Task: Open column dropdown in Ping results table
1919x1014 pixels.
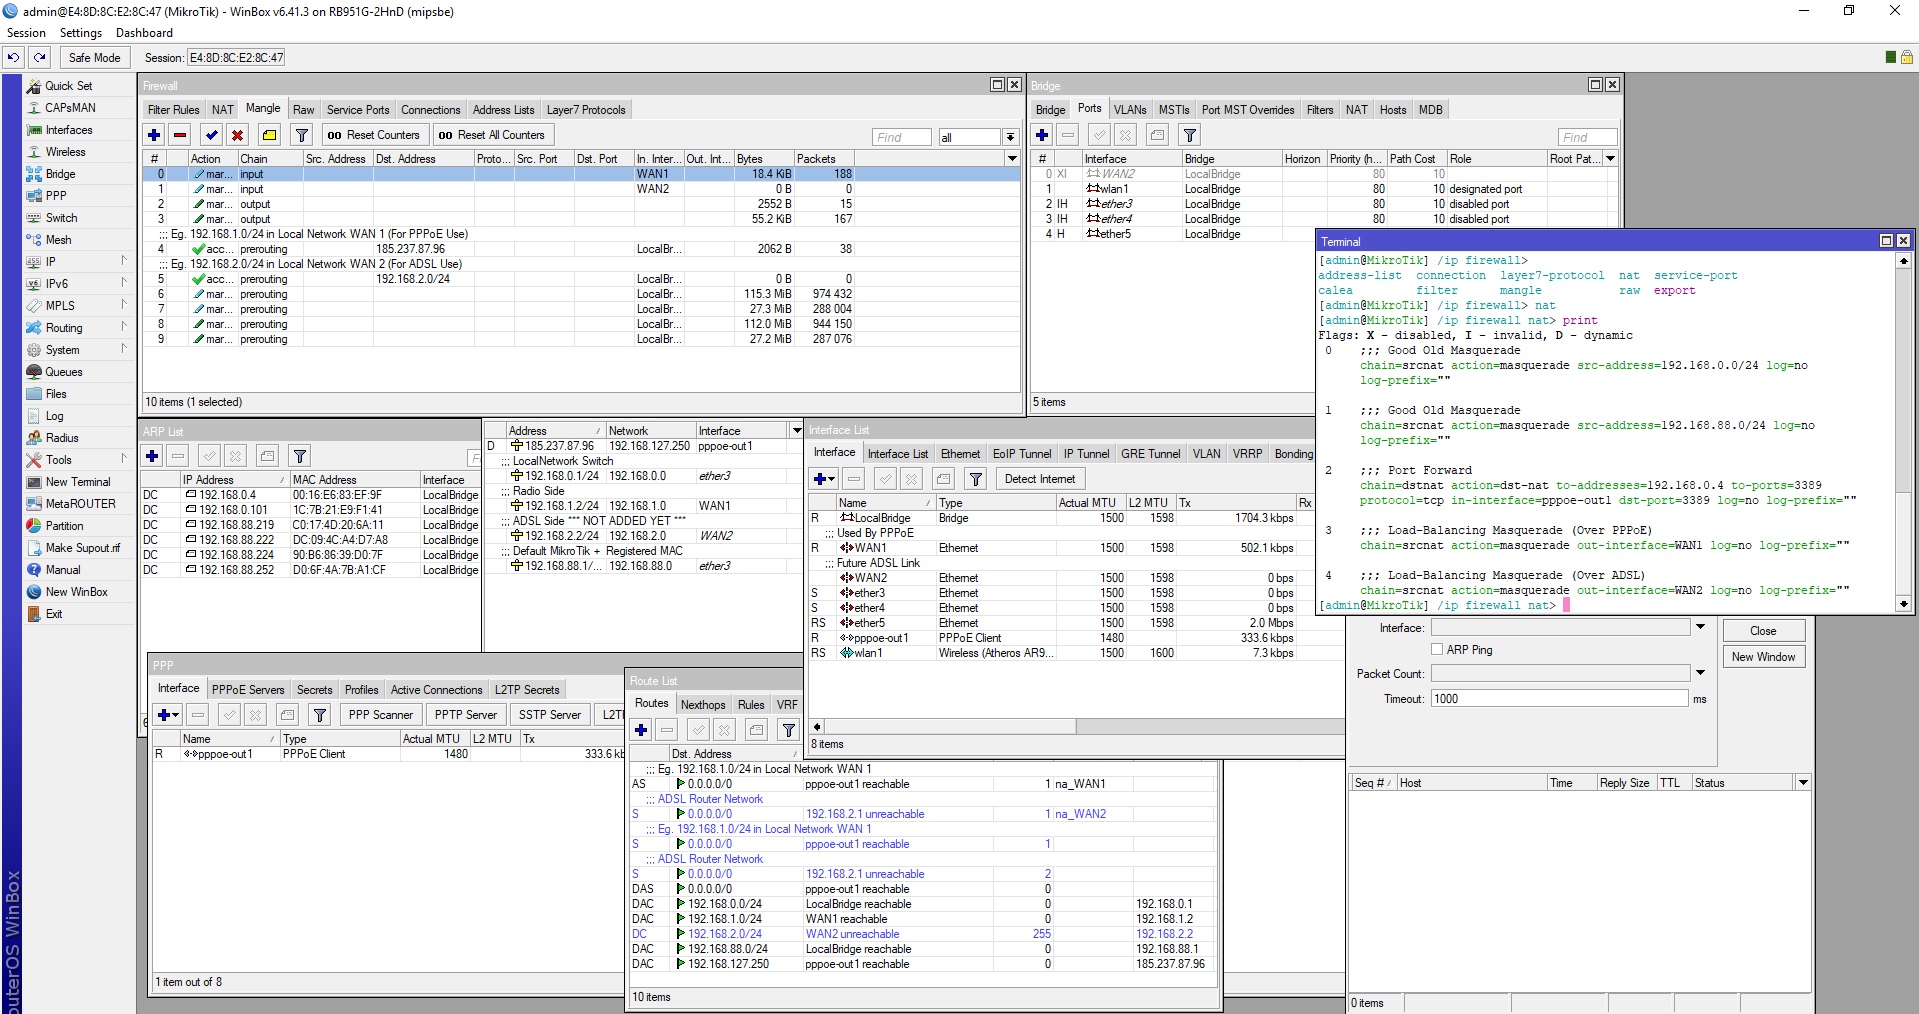Action: click(1803, 783)
